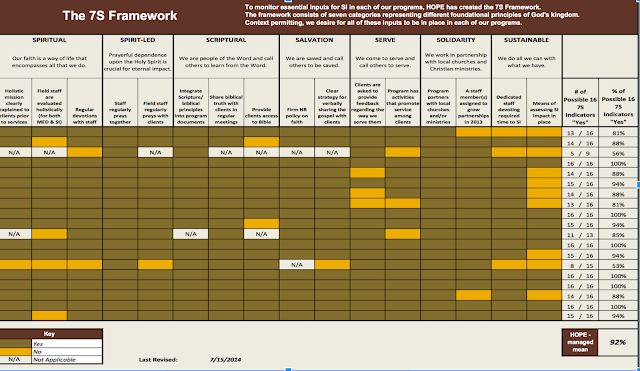
Task: Click the "No" legend label
Action: (x=37, y=352)
